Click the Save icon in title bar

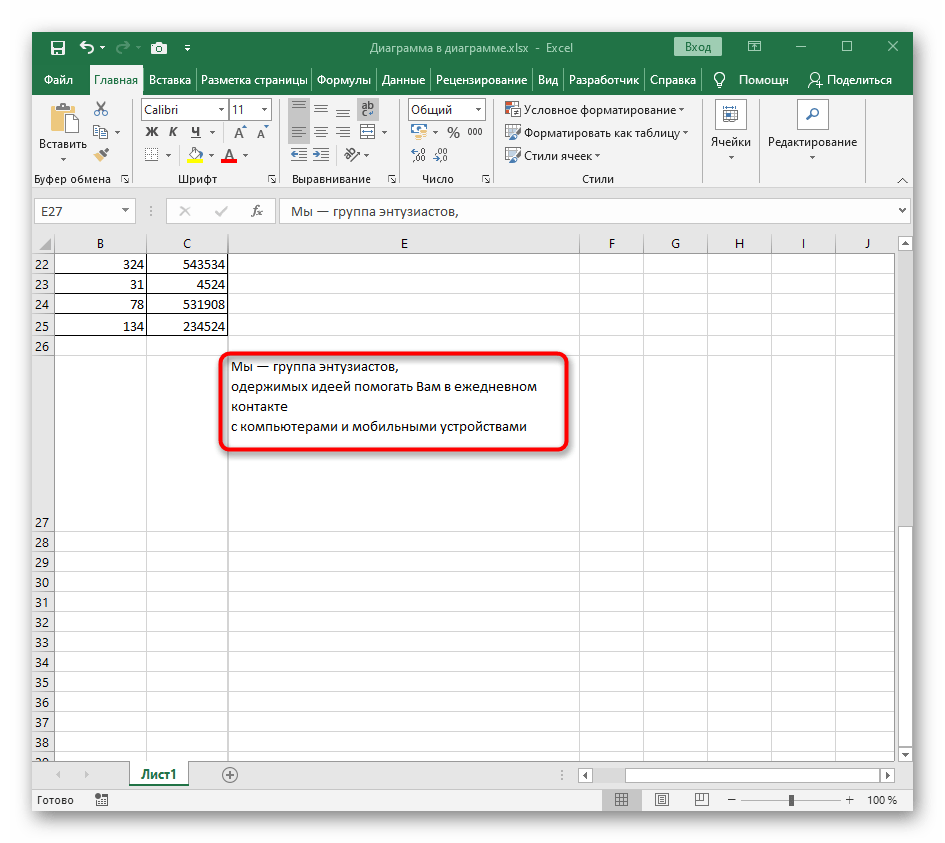(x=57, y=48)
